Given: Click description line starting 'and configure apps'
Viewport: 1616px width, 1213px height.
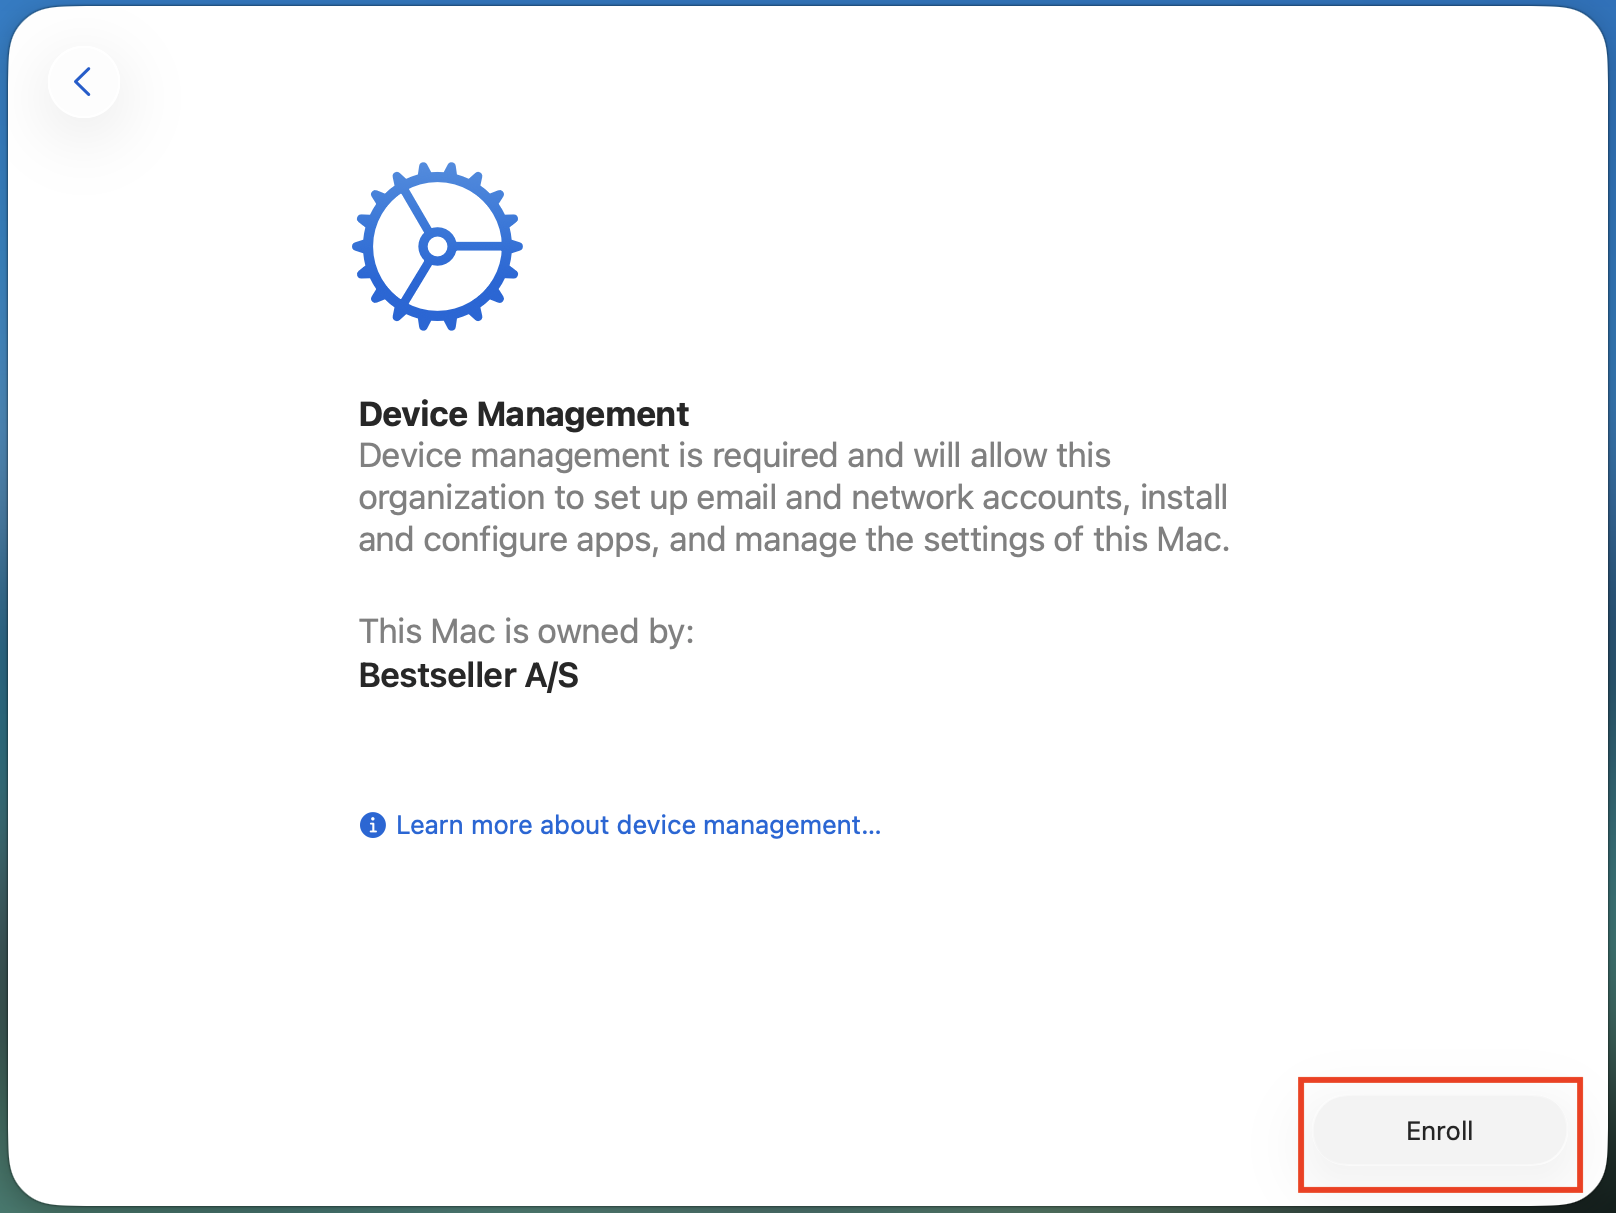Looking at the screenshot, I should tap(793, 540).
